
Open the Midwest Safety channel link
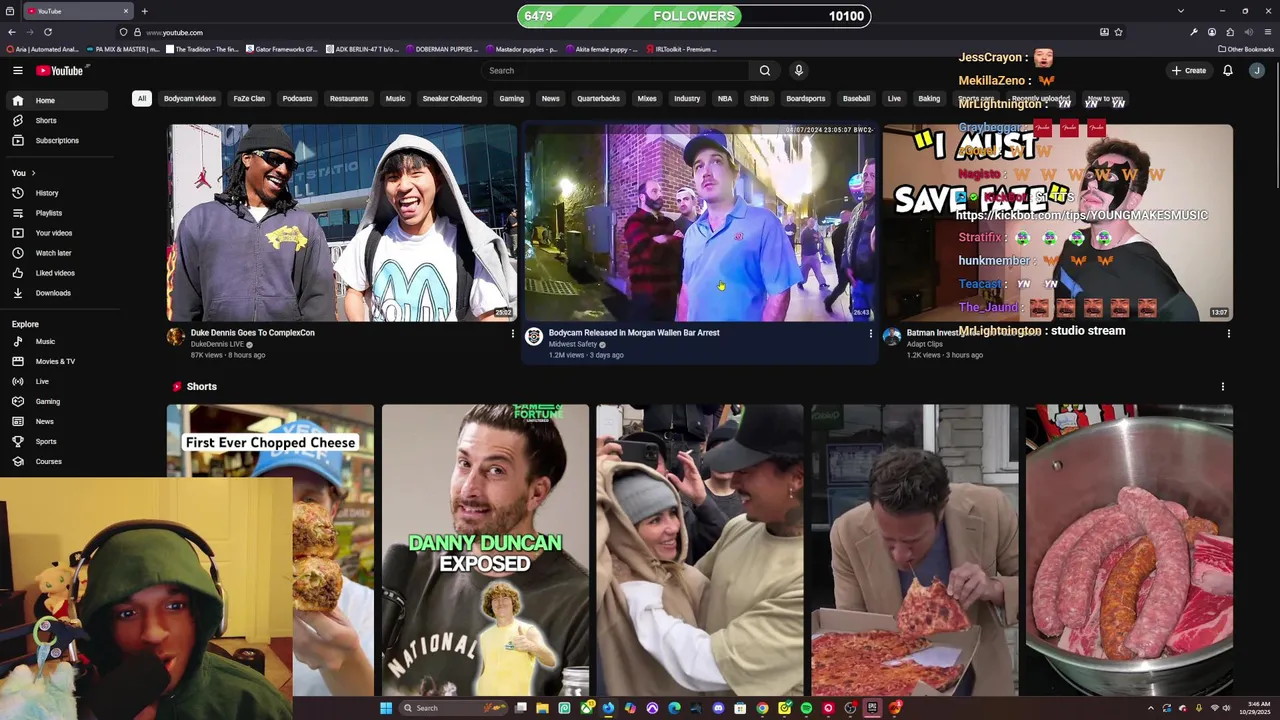(573, 344)
